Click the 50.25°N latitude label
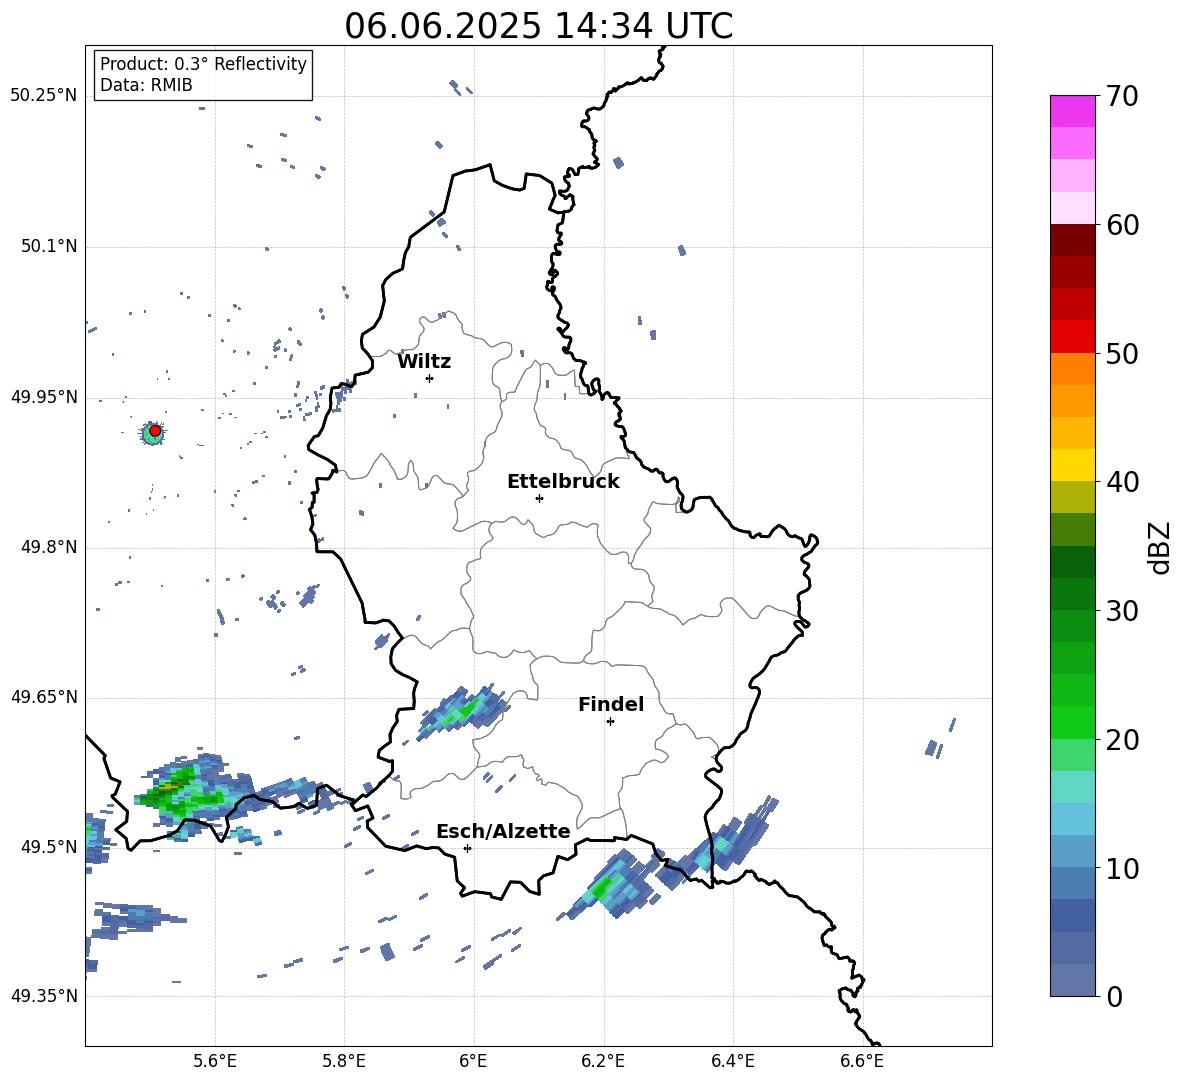The image size is (1184, 1081). coord(44,96)
